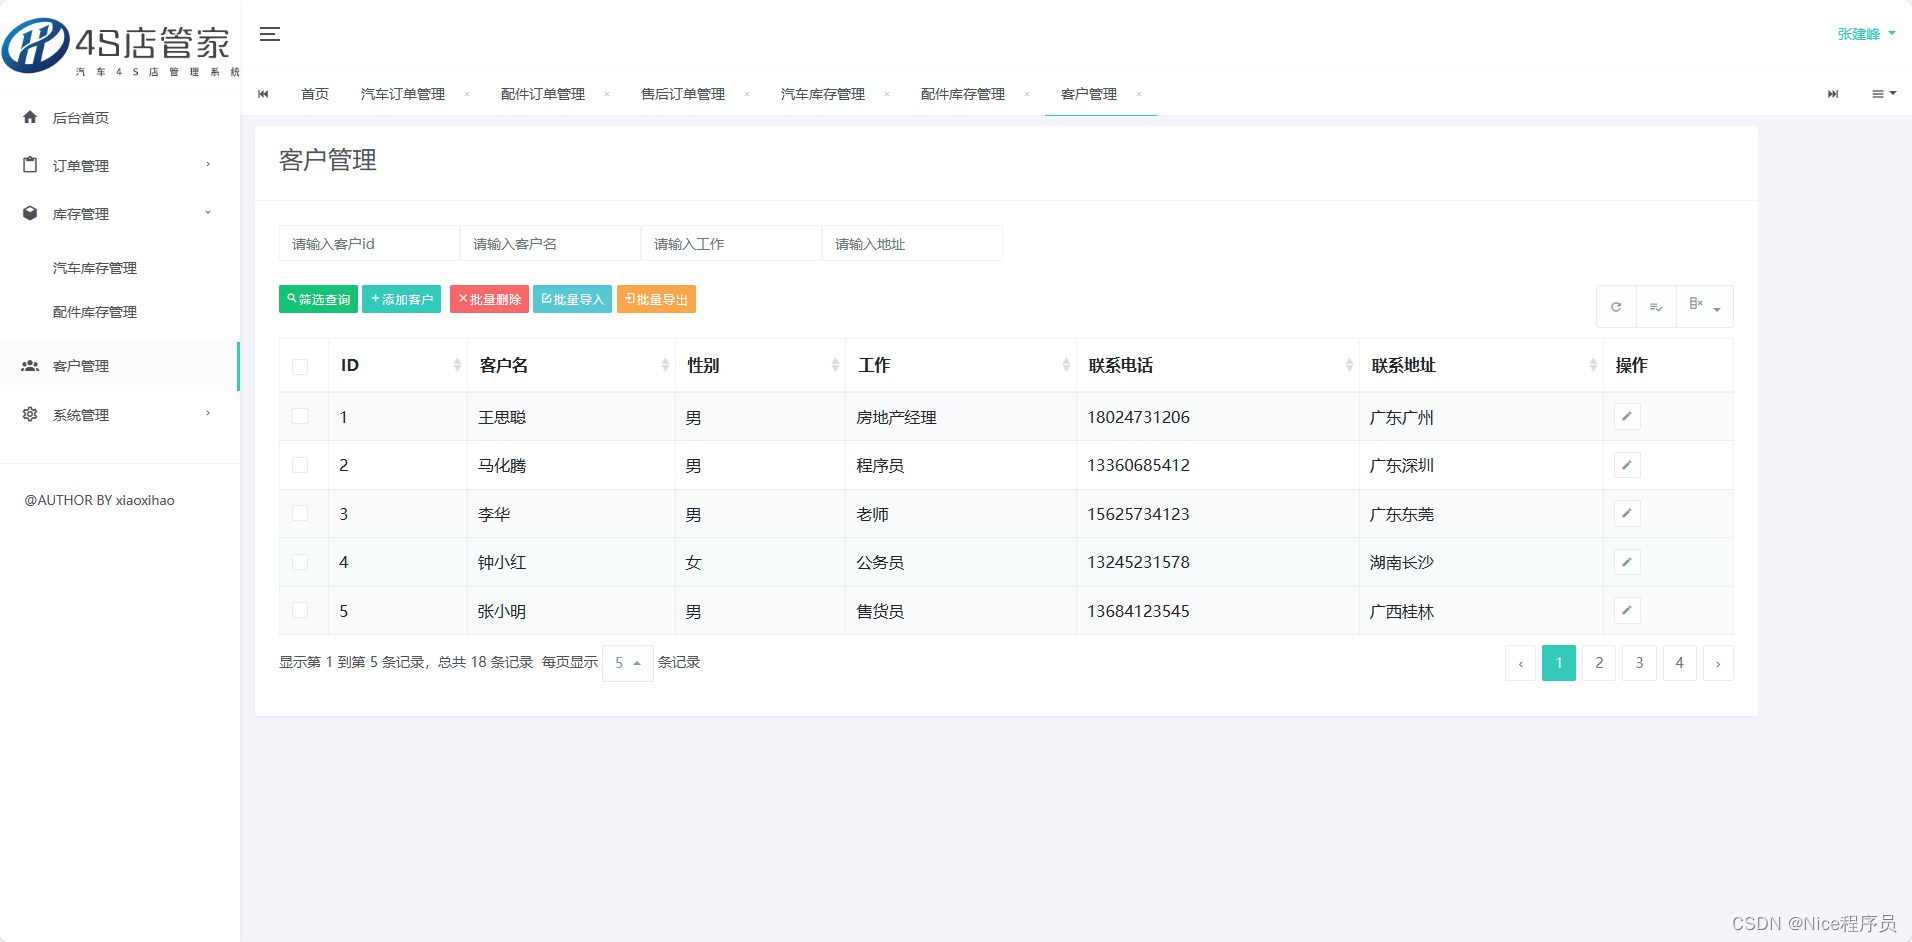Click the 添加客户 button
1912x942 pixels.
click(x=401, y=299)
